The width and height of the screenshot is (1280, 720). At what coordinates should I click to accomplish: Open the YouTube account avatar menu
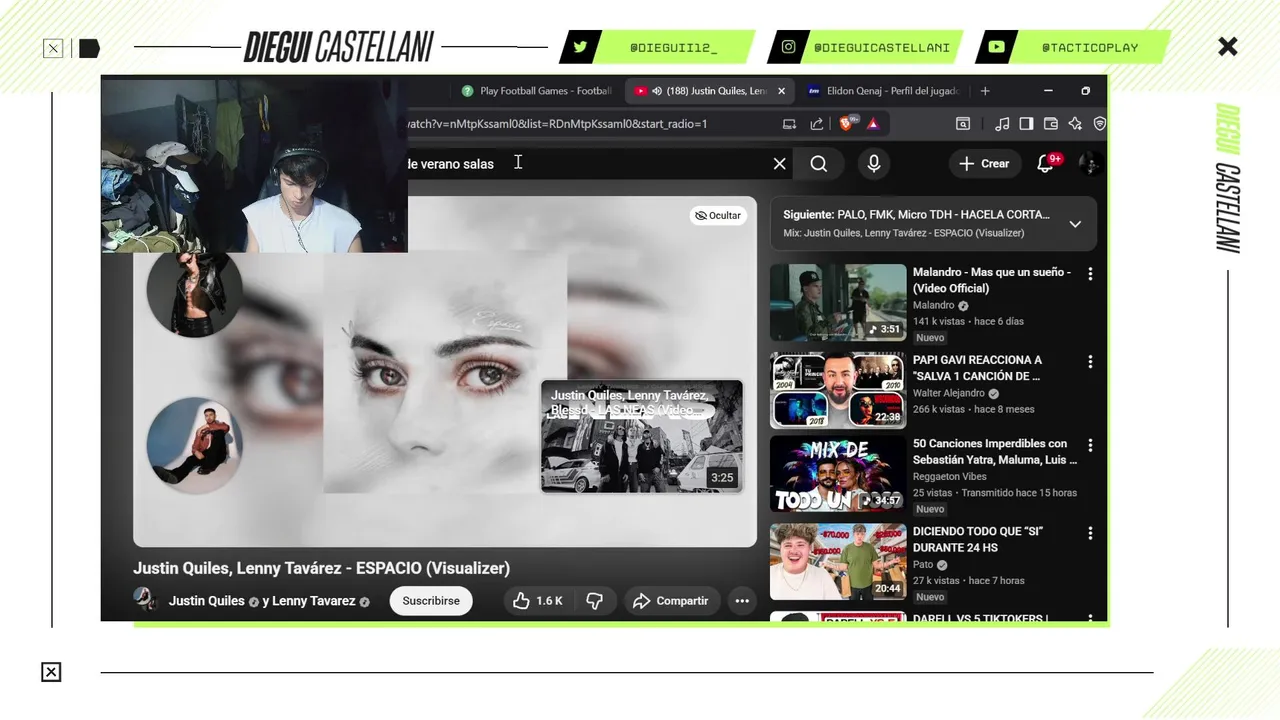(1091, 164)
